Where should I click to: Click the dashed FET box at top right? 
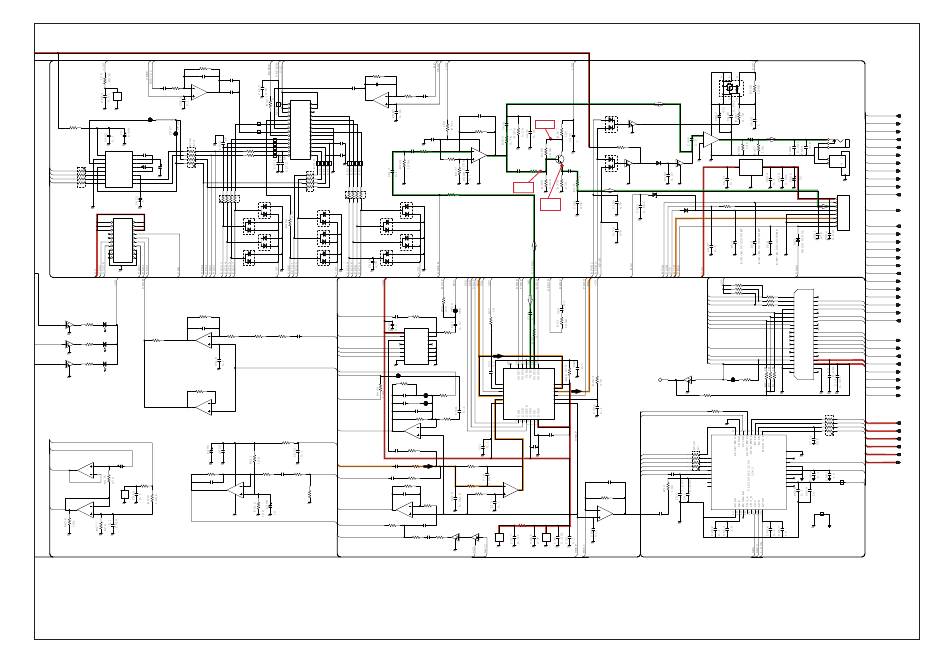[x=731, y=88]
